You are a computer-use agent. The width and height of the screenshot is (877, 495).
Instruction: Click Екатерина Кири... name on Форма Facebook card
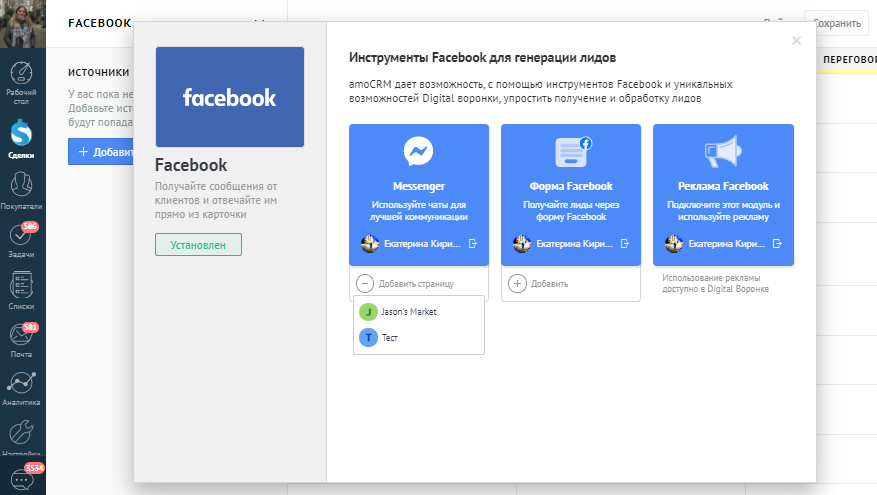point(574,244)
